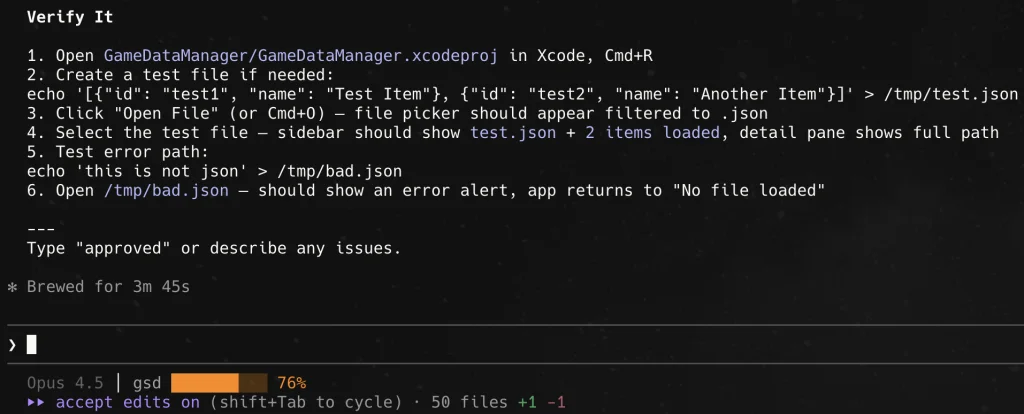Click the asterisk icon before Brewed

(x=12, y=287)
